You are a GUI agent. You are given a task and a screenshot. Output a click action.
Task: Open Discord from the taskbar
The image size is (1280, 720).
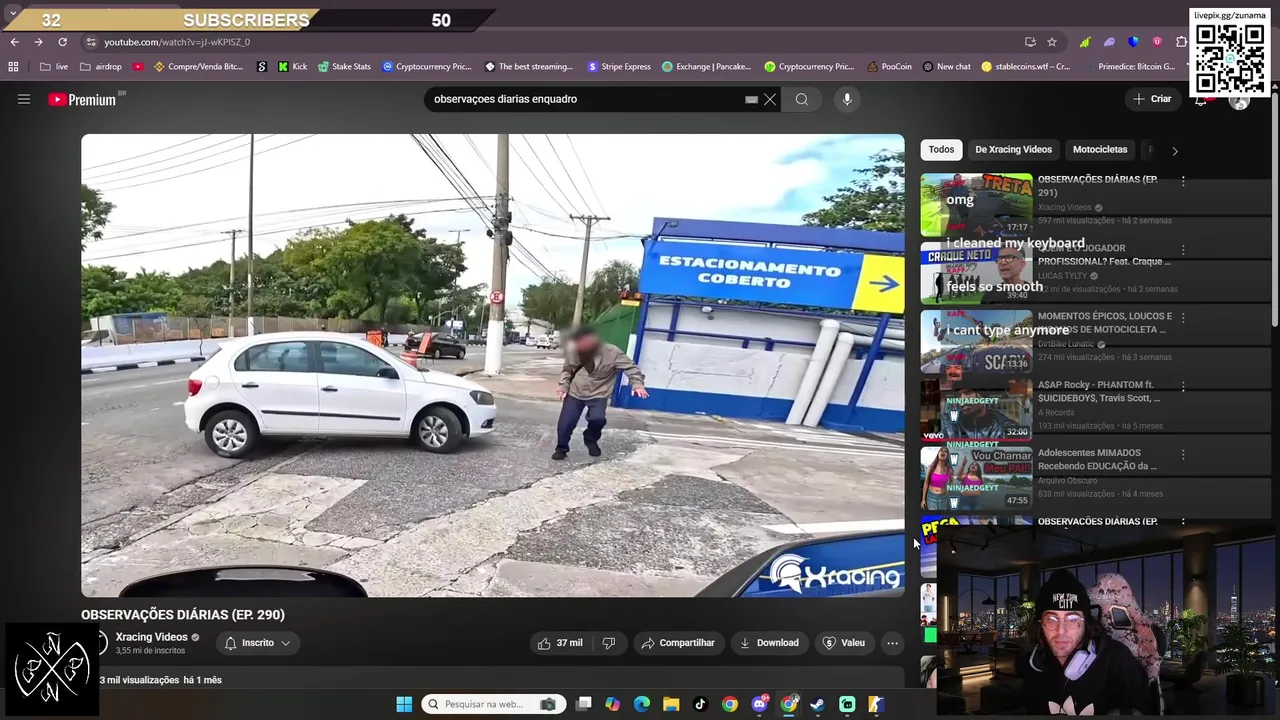[759, 704]
